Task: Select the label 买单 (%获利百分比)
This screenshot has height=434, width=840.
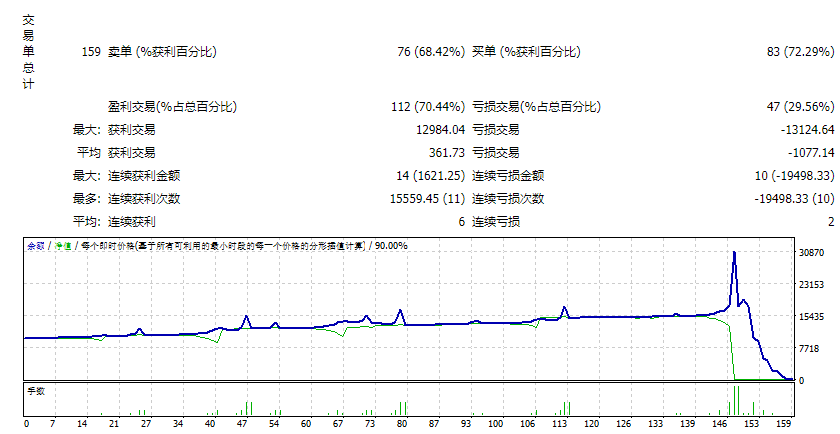Action: pos(526,52)
